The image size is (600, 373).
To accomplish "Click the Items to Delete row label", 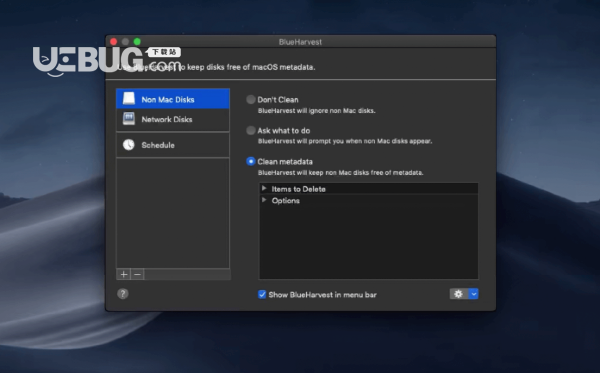I will click(298, 189).
